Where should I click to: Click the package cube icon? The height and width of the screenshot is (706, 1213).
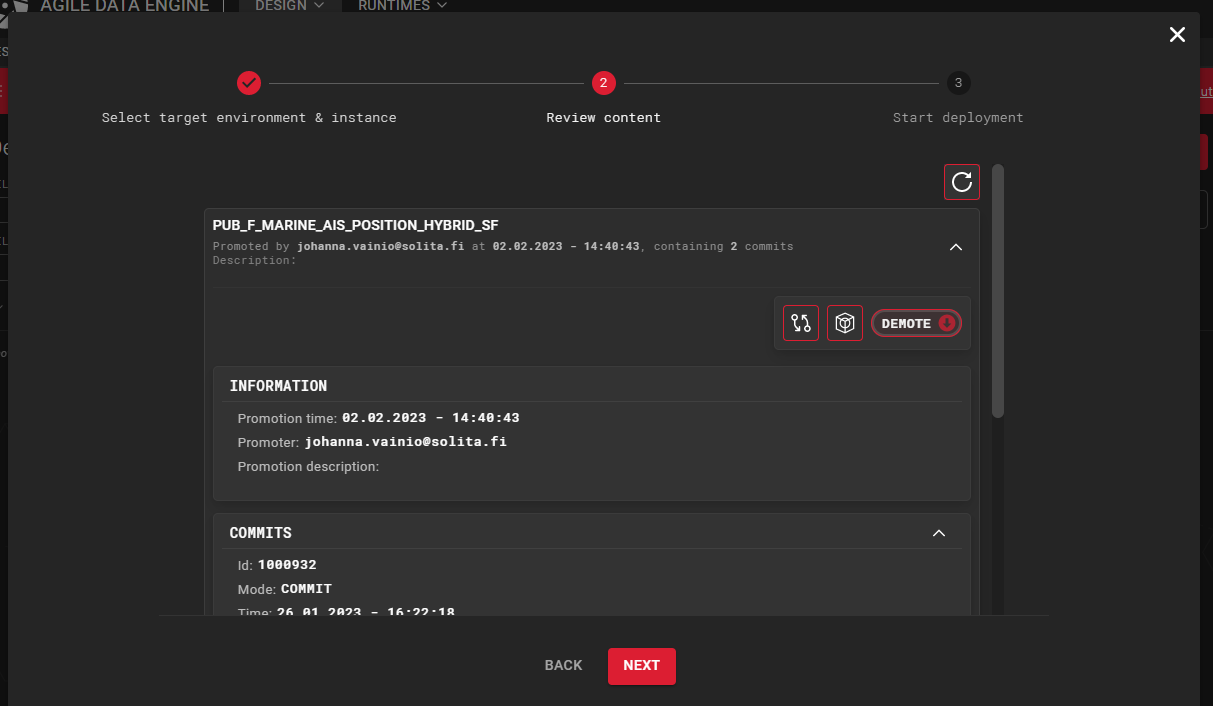click(x=845, y=323)
